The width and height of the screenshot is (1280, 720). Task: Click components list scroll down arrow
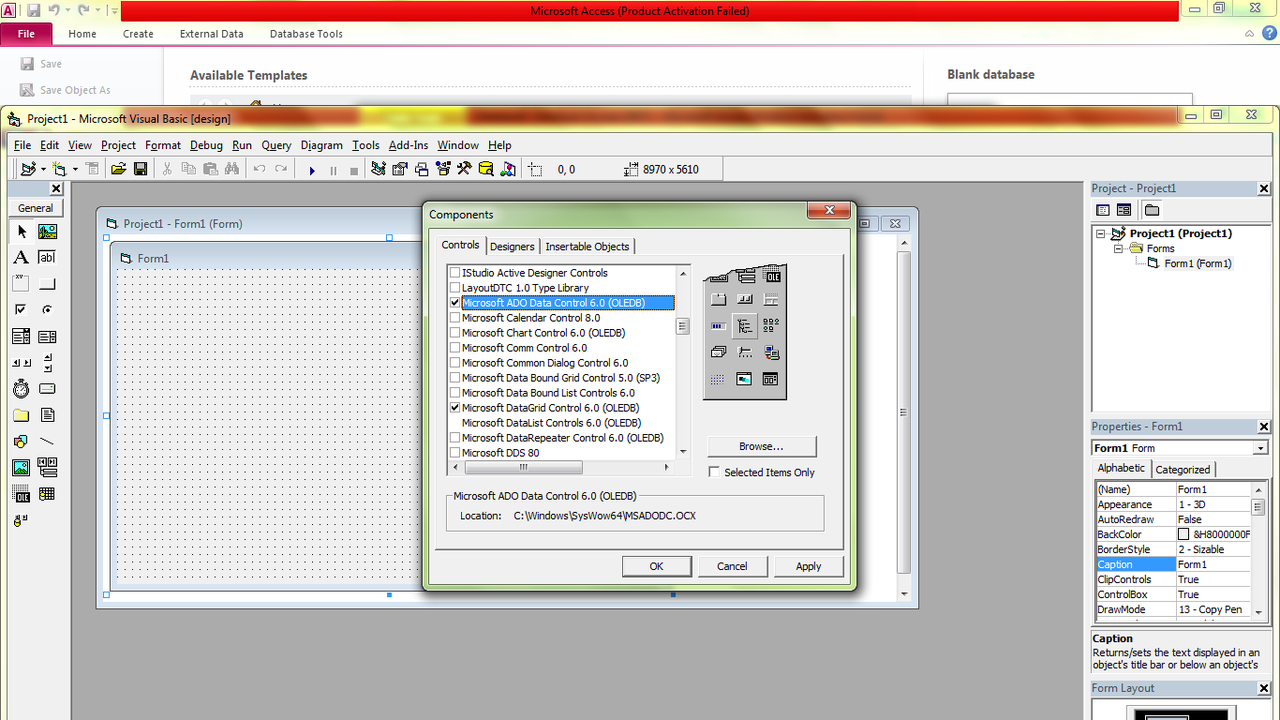pos(683,452)
